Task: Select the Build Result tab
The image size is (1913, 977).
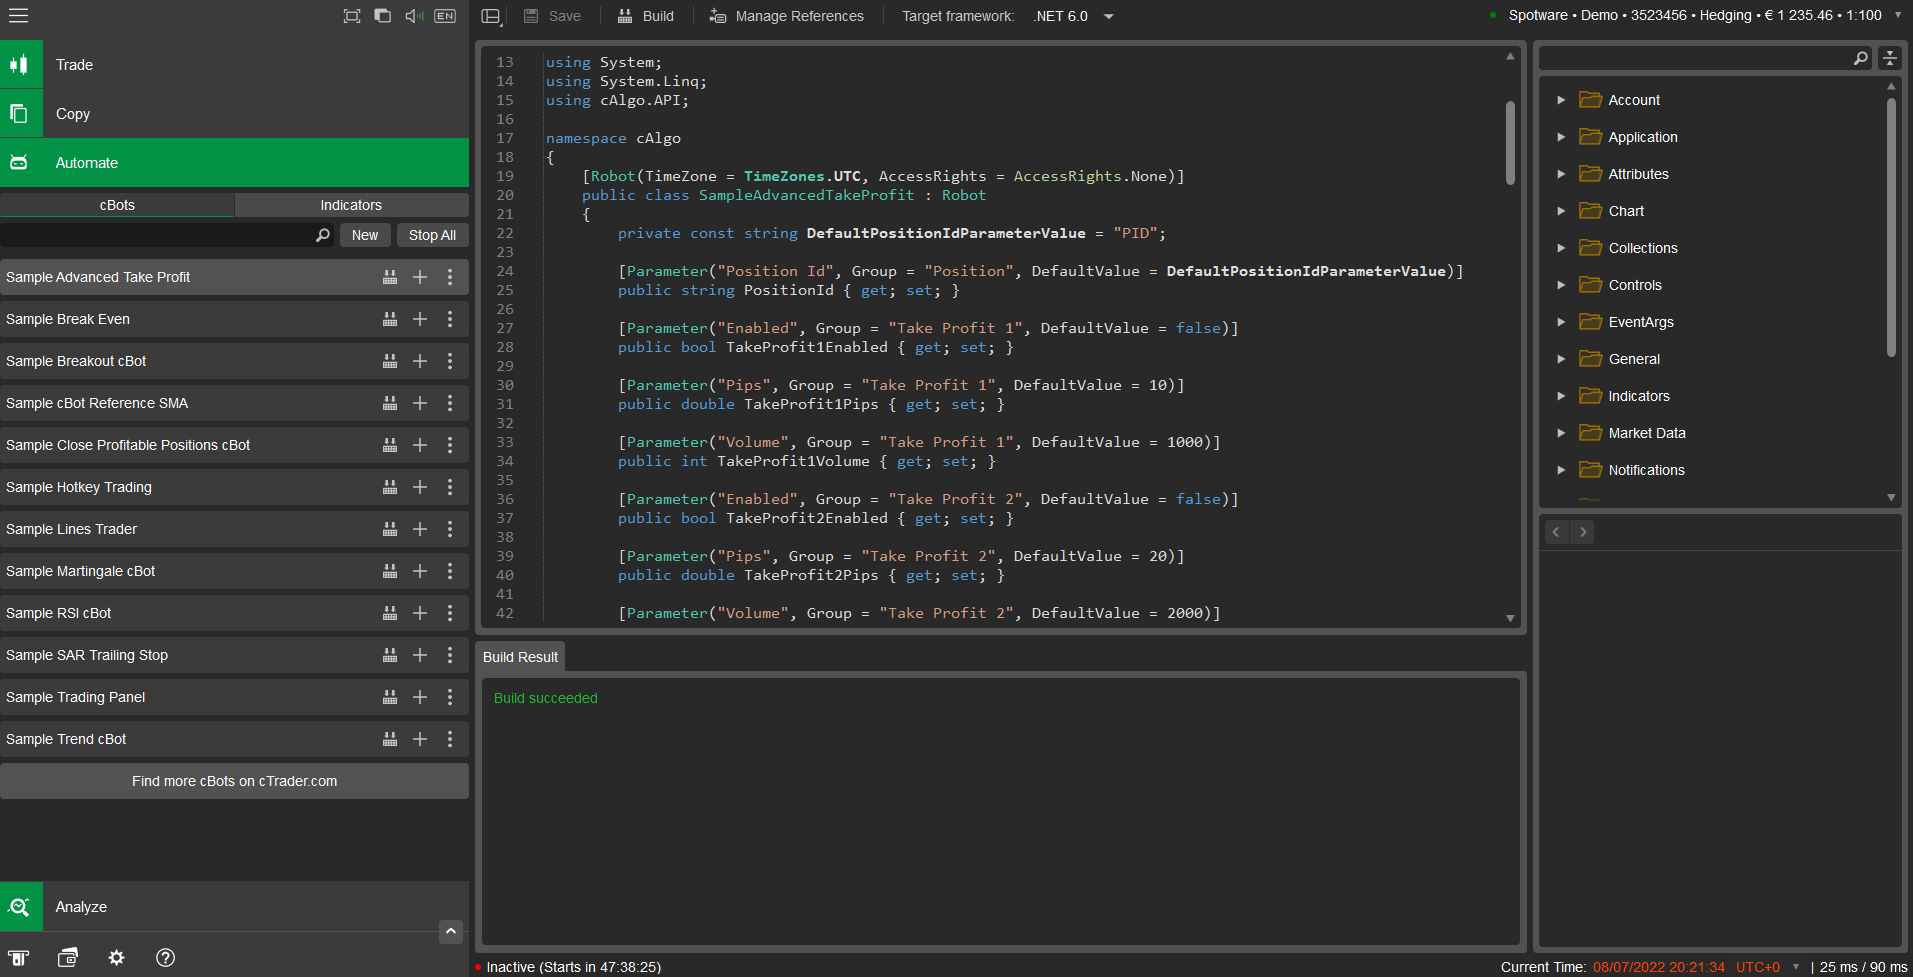Action: click(x=520, y=657)
